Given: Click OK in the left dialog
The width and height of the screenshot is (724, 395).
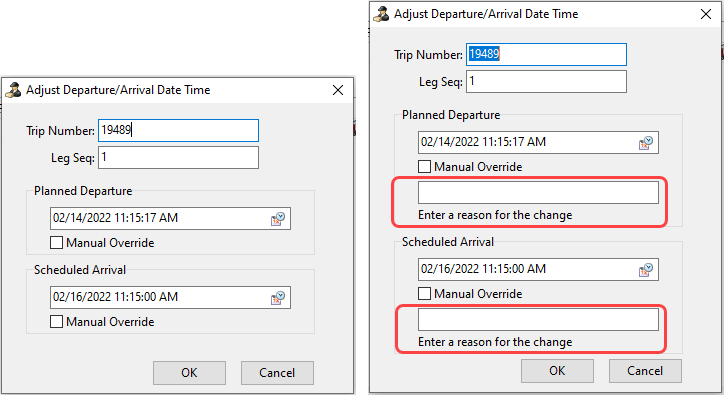Looking at the screenshot, I should tap(189, 373).
